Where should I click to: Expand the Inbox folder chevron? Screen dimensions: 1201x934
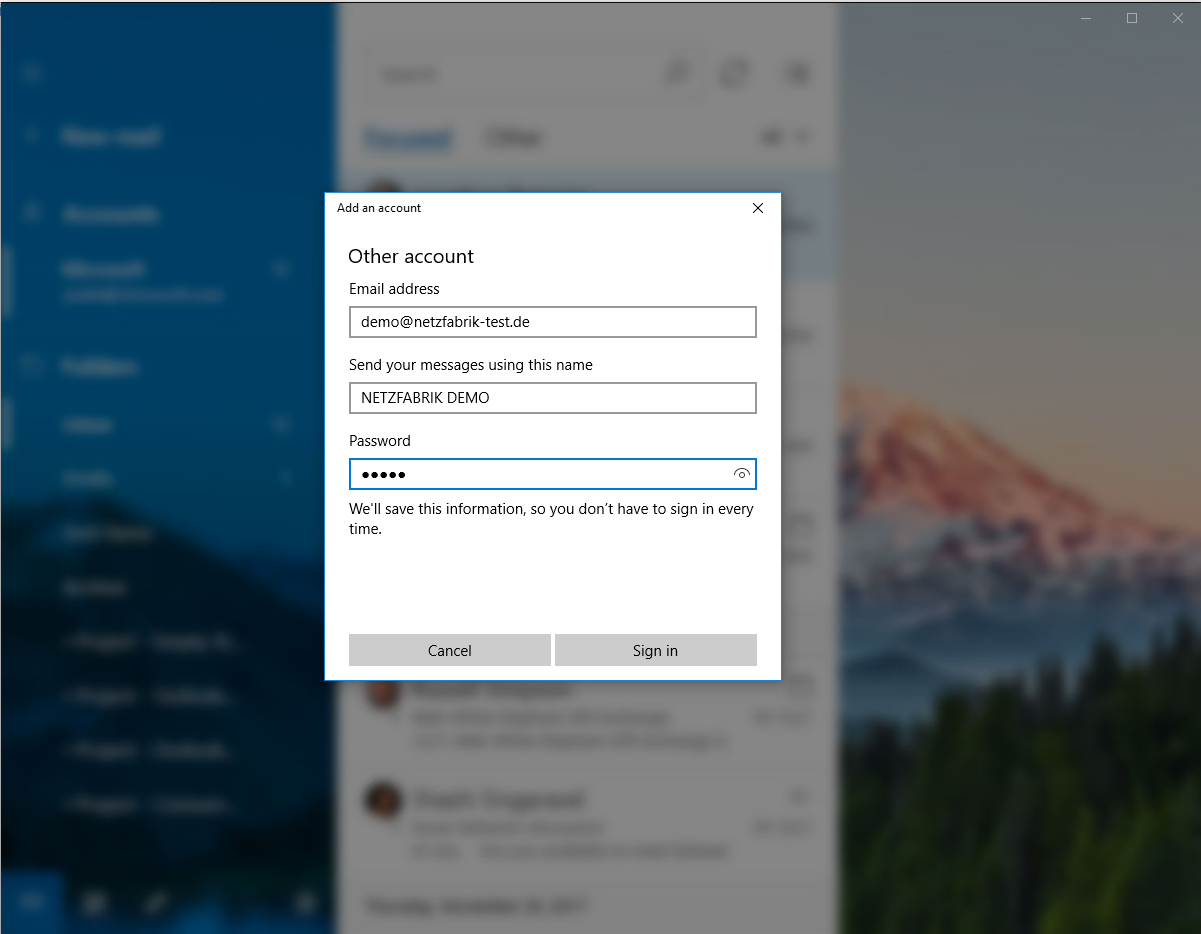(x=281, y=424)
